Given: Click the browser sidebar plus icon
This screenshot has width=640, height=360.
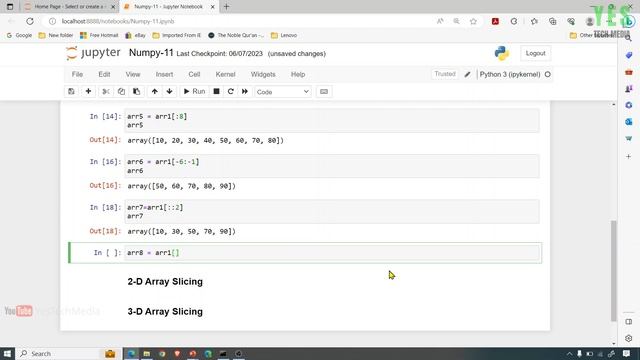Looking at the screenshot, I should [629, 156].
